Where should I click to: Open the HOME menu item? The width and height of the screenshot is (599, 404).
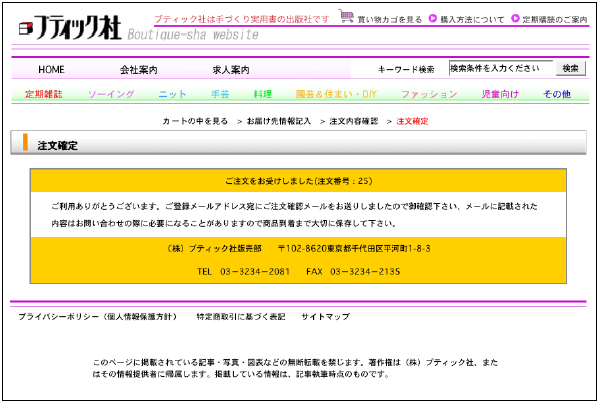coord(51,70)
